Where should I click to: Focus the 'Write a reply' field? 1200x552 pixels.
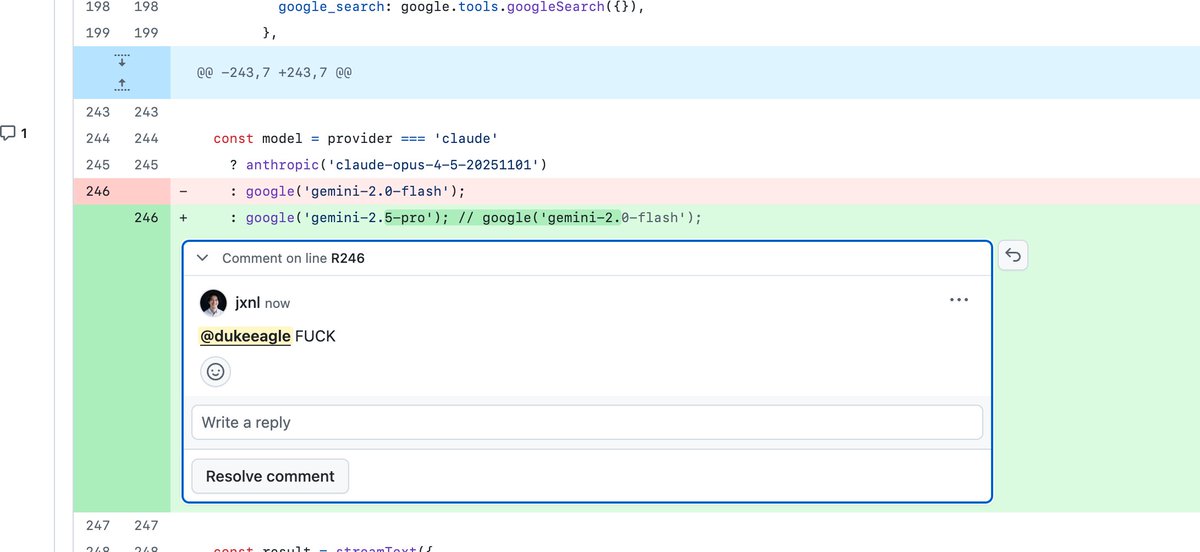pyautogui.click(x=587, y=422)
